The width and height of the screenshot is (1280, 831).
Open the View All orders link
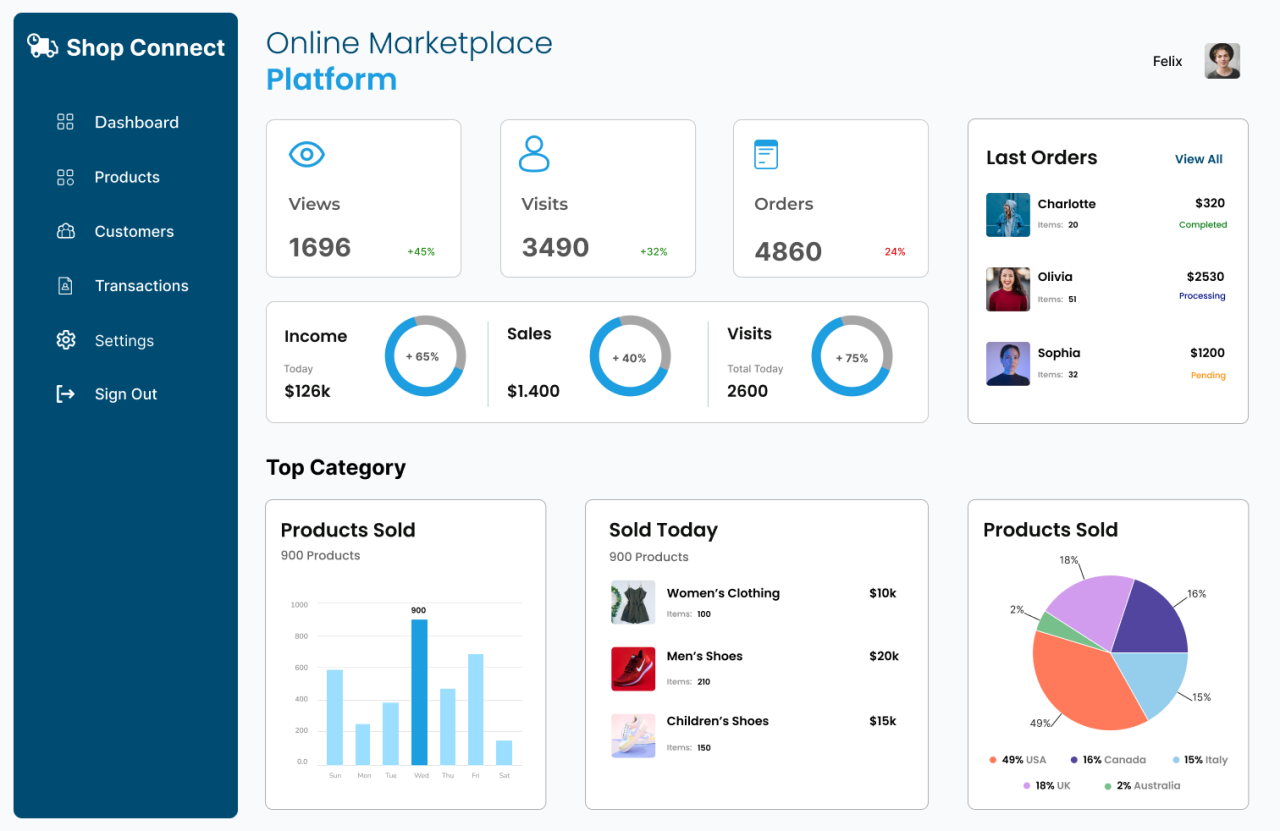(1198, 159)
